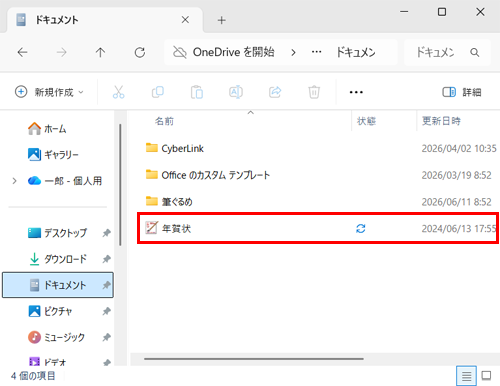Viewport: 500px width, 386px height.
Task: Click the pin icon beside ピクチャ
Action: click(106, 311)
